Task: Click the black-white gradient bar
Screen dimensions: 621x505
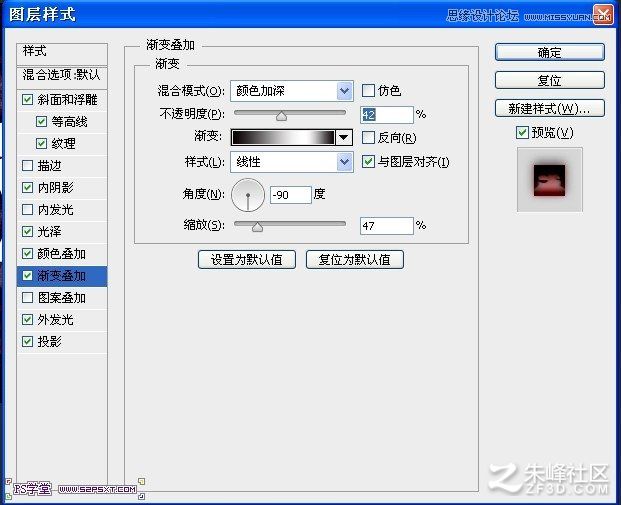Action: 284,137
